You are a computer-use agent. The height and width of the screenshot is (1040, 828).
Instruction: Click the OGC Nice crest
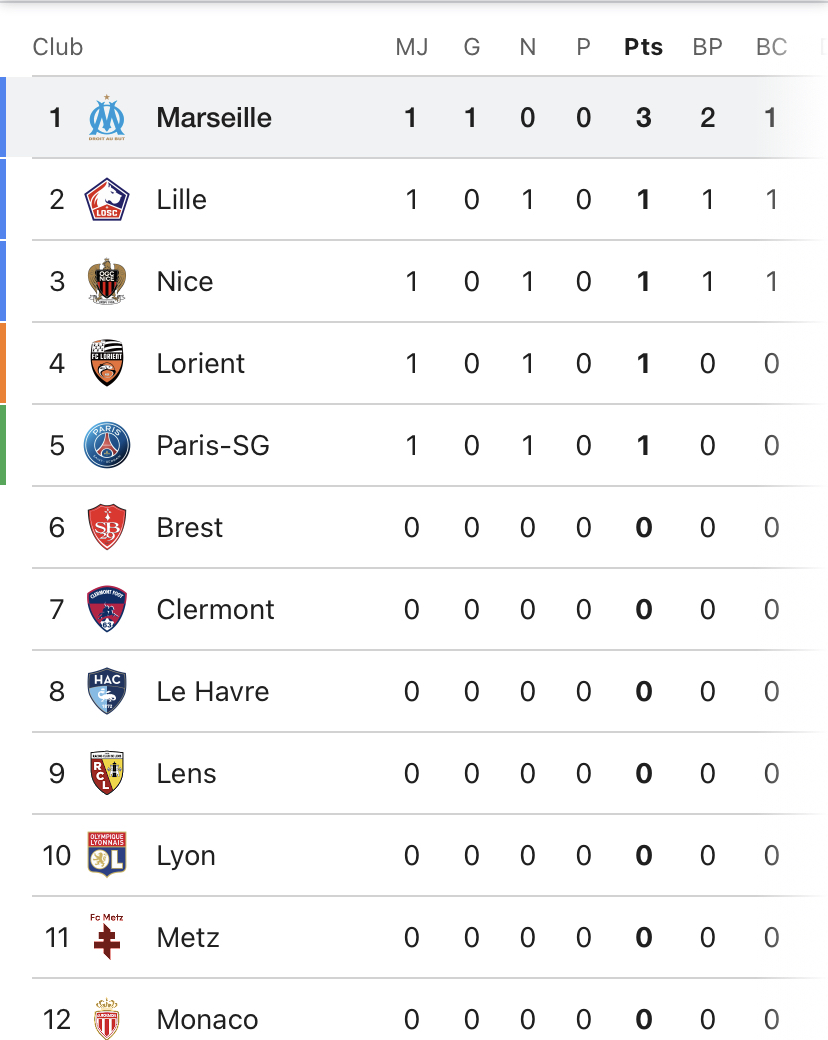click(x=107, y=281)
